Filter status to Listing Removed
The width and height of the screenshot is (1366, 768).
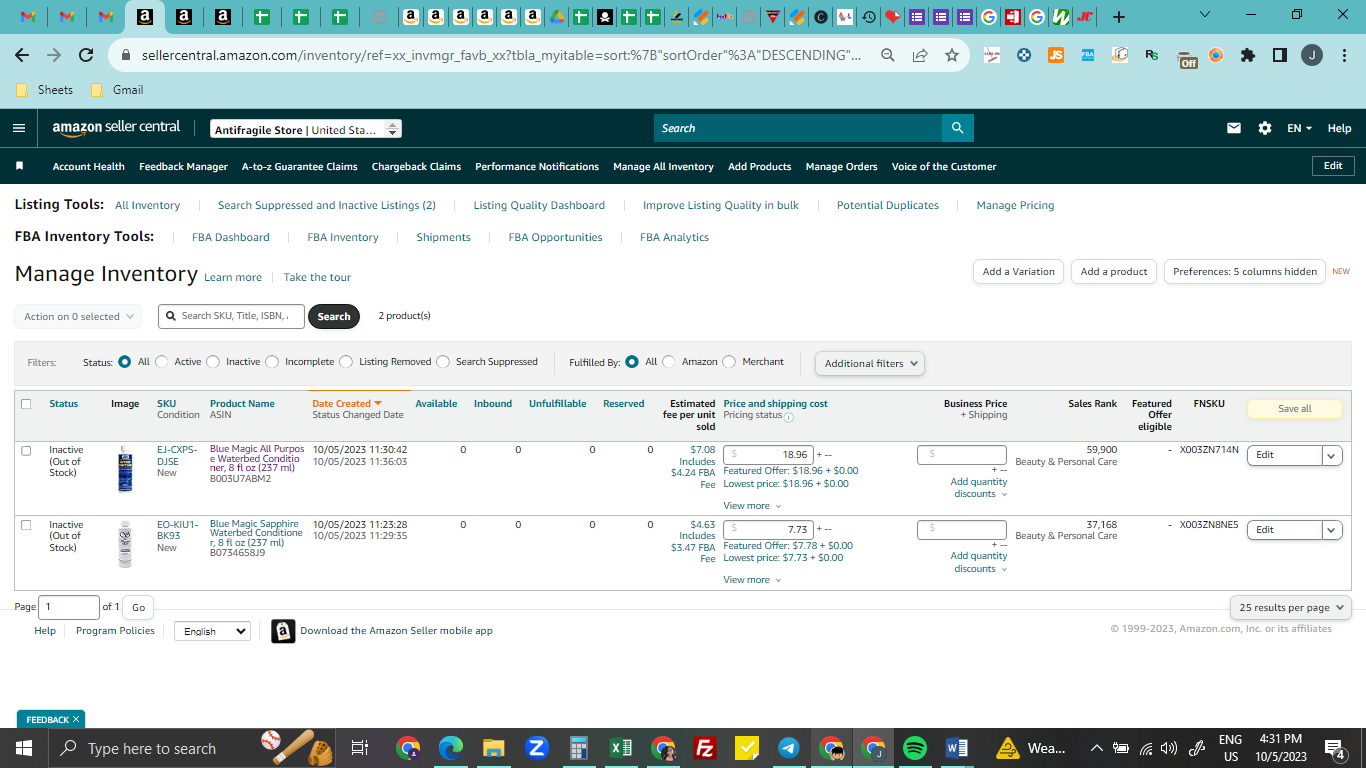[346, 362]
